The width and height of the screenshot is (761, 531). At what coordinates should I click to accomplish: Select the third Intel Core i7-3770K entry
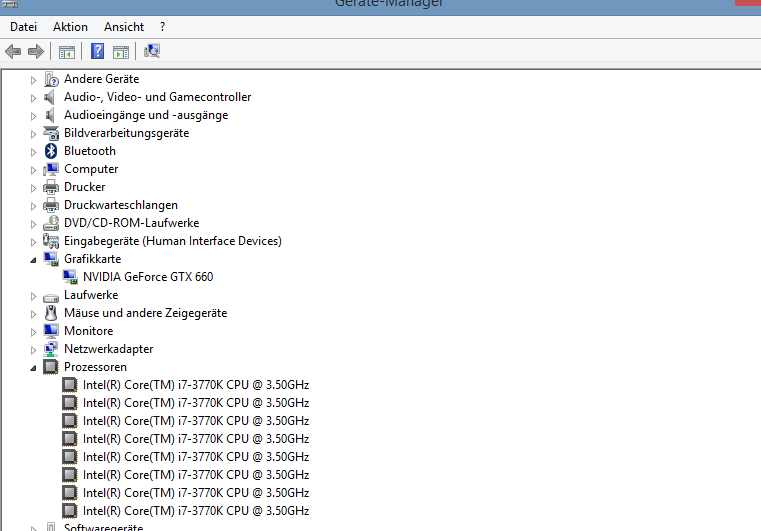[x=196, y=421]
